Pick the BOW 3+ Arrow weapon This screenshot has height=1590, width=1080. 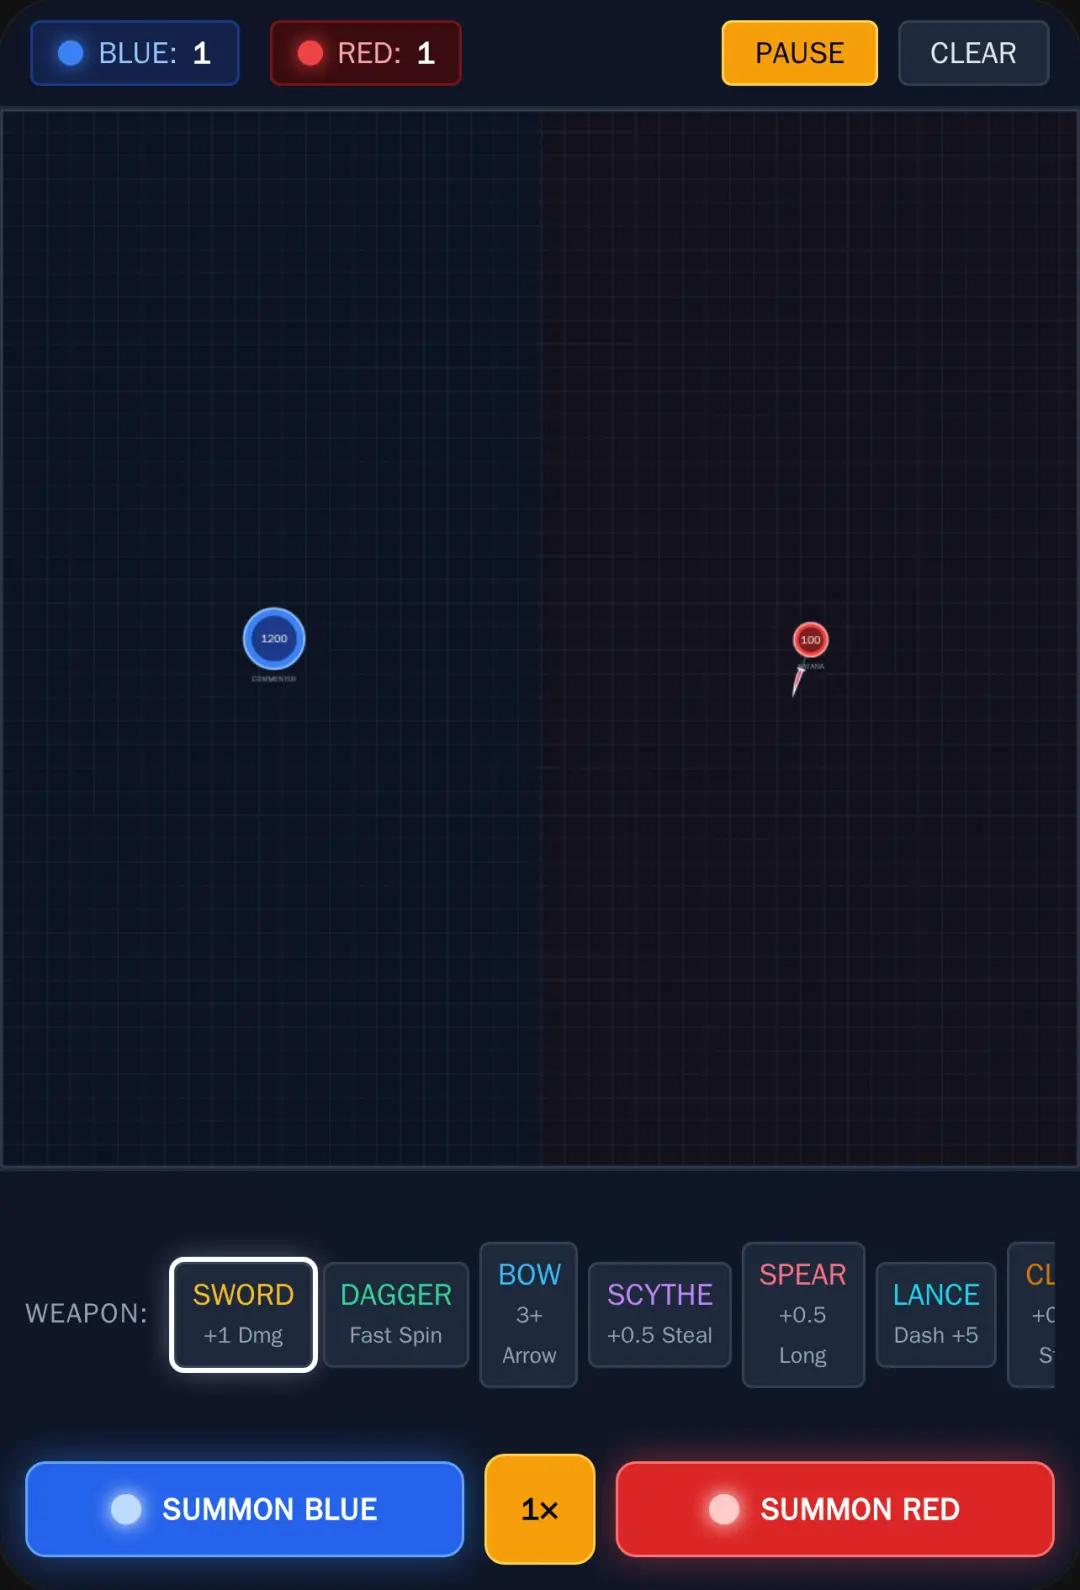click(529, 1314)
